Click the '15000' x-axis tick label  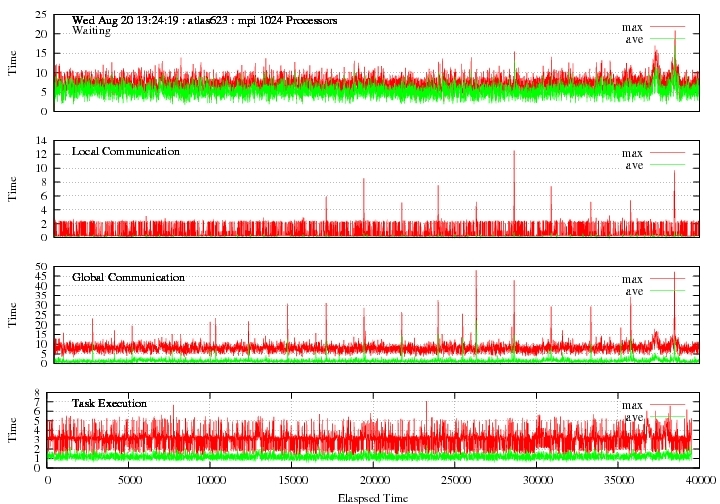pos(293,480)
